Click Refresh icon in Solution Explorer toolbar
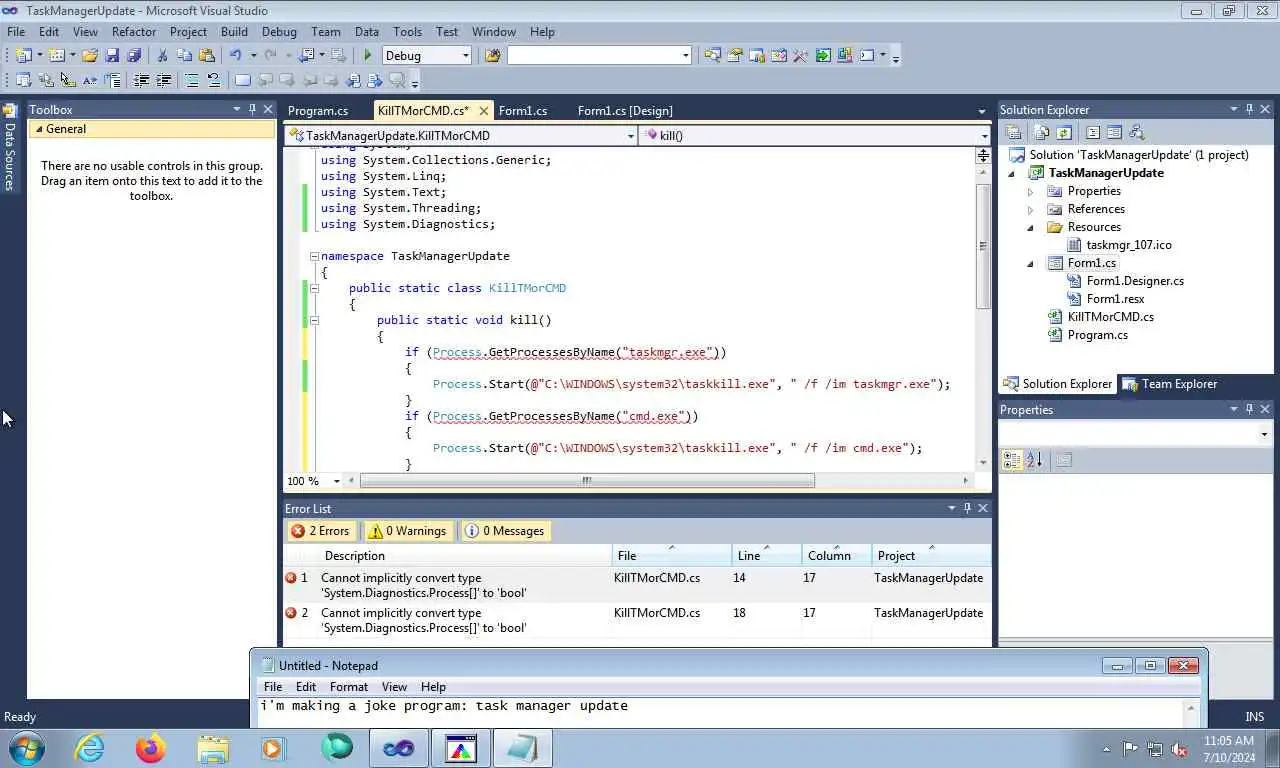1280x768 pixels. tap(1064, 133)
